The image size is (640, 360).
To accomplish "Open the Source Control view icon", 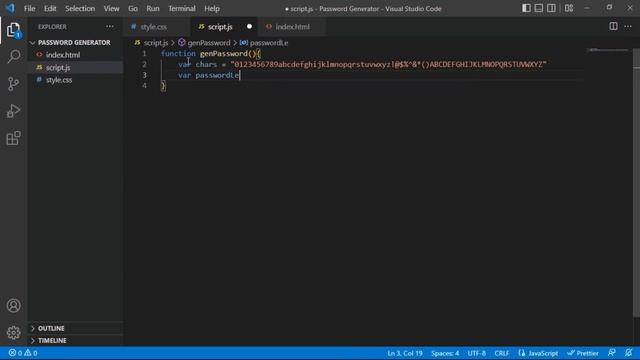I will pyautogui.click(x=13, y=84).
